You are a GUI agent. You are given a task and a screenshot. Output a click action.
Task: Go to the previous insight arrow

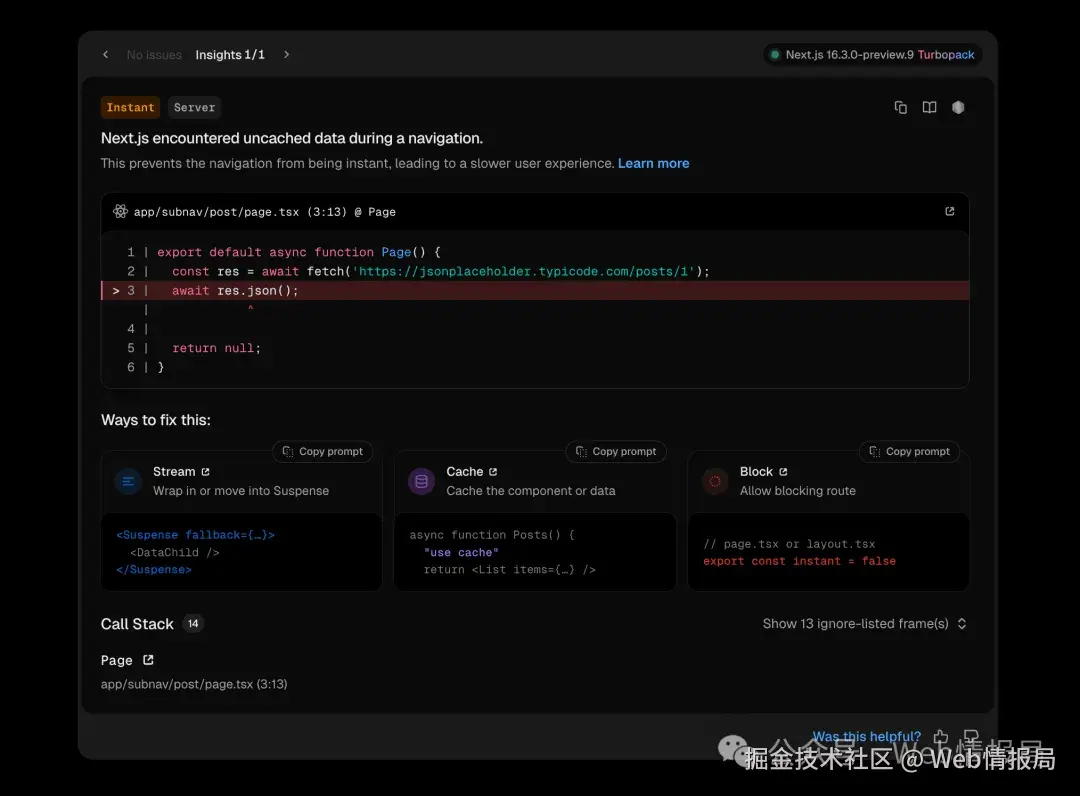coord(105,54)
